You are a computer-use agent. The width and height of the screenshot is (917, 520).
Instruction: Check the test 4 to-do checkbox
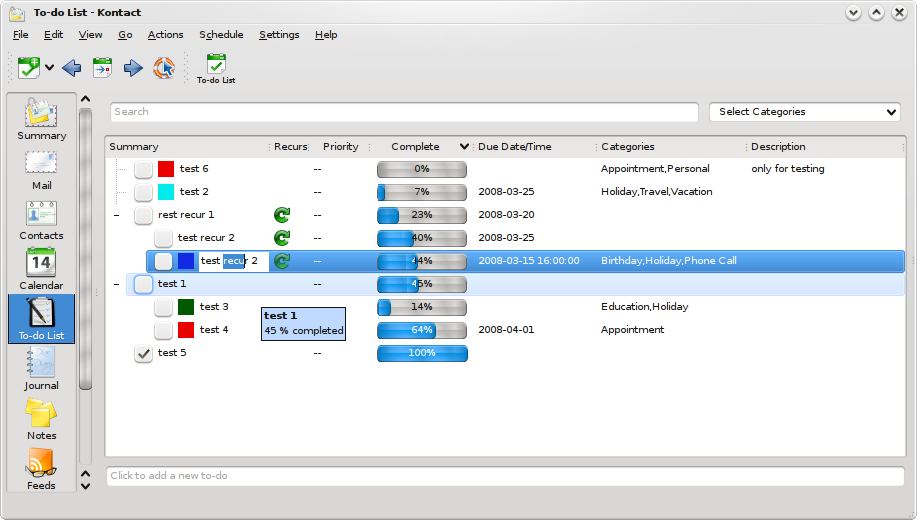tap(163, 330)
